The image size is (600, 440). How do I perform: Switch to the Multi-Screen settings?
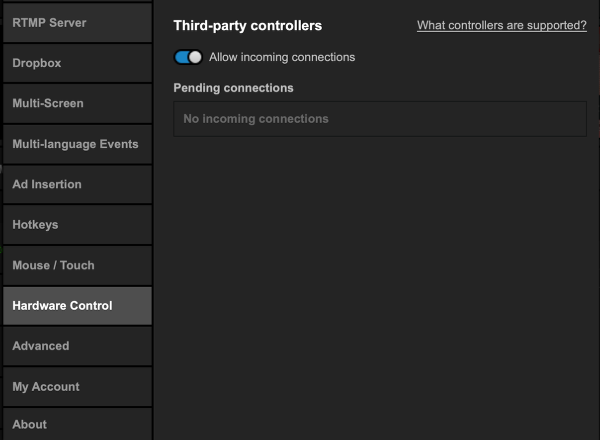click(77, 103)
